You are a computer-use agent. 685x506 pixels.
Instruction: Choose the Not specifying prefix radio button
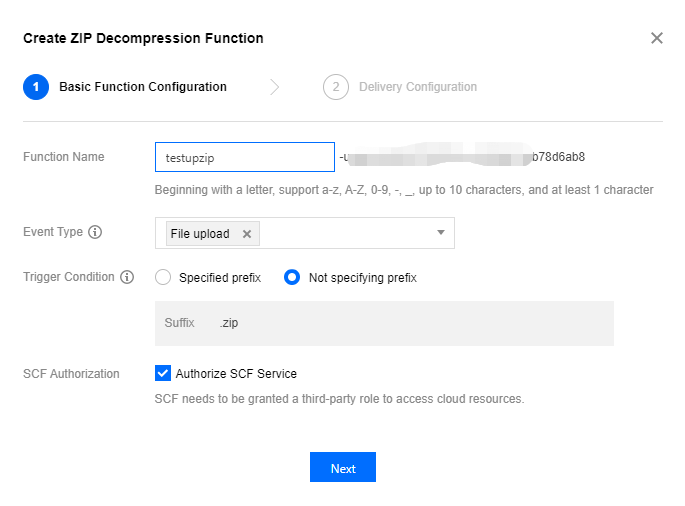[x=292, y=278]
